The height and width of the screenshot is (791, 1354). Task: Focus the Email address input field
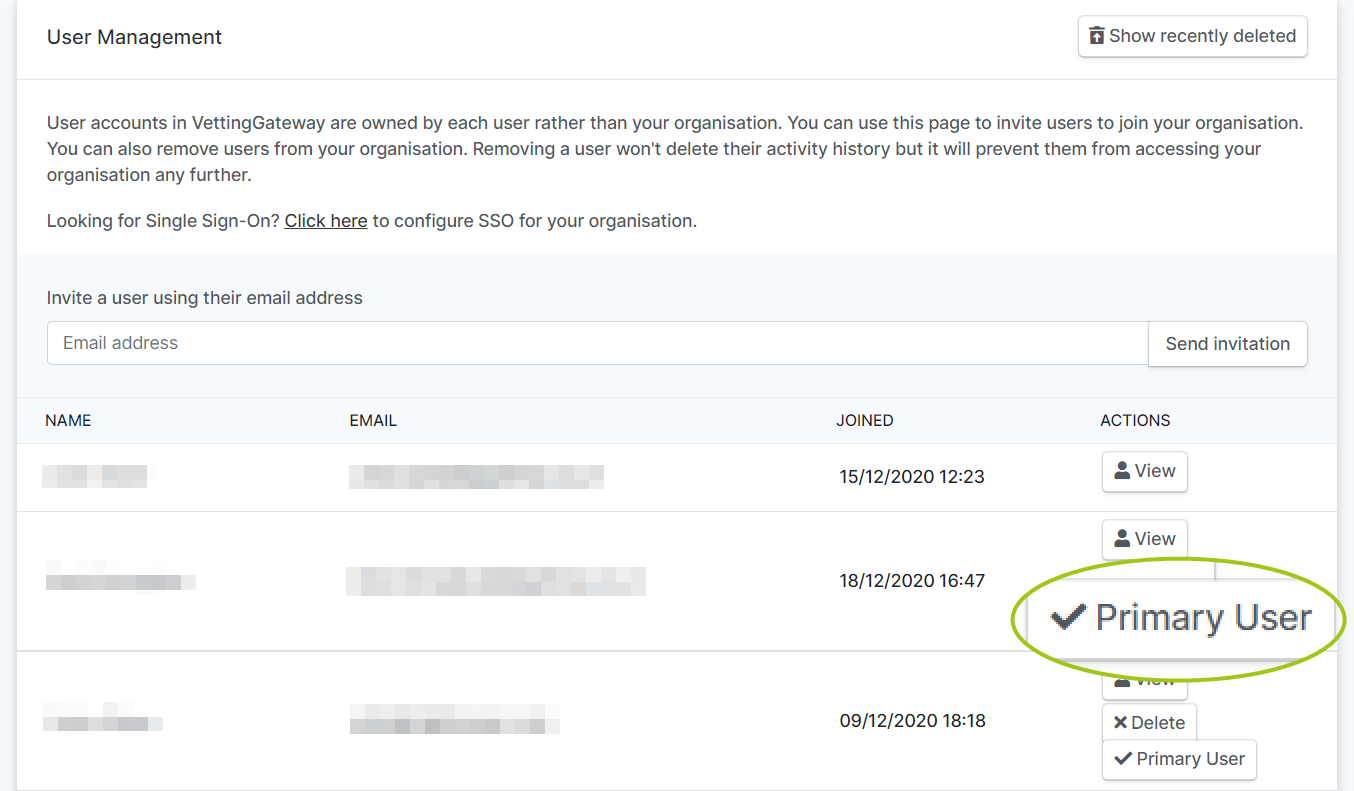pos(597,343)
